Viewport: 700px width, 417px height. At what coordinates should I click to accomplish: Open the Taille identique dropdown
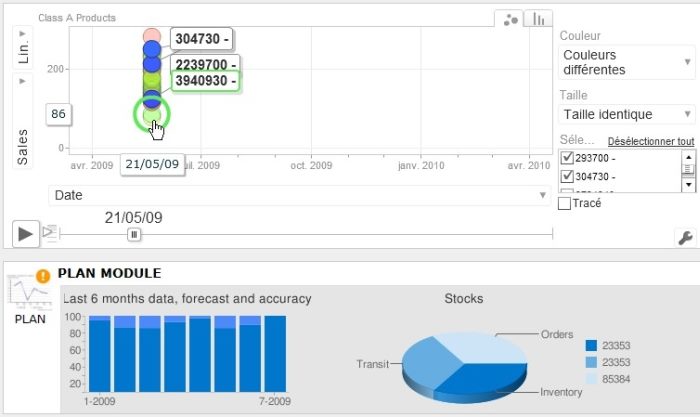point(626,115)
